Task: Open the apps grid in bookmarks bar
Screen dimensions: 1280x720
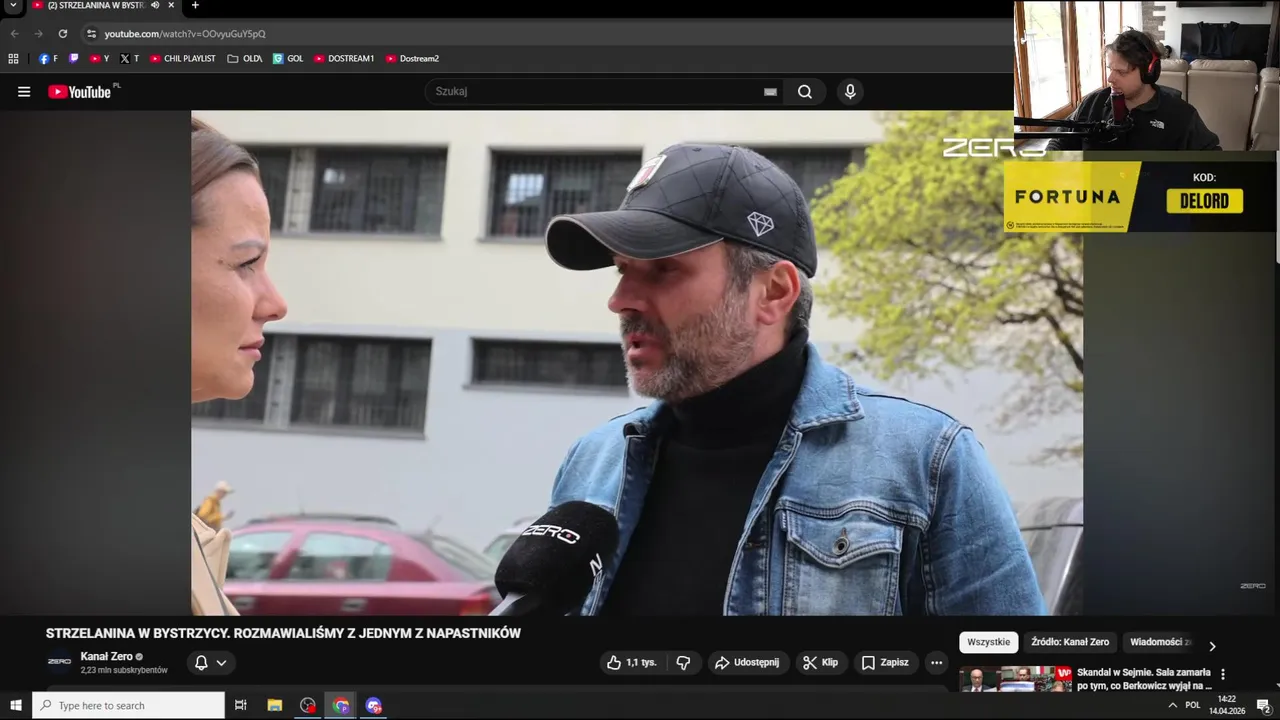Action: (13, 59)
